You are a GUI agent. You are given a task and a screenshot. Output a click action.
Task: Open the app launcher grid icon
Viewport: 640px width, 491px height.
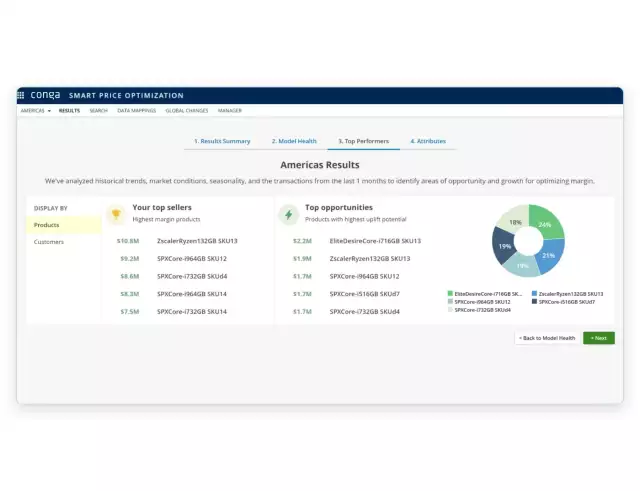tap(21, 96)
